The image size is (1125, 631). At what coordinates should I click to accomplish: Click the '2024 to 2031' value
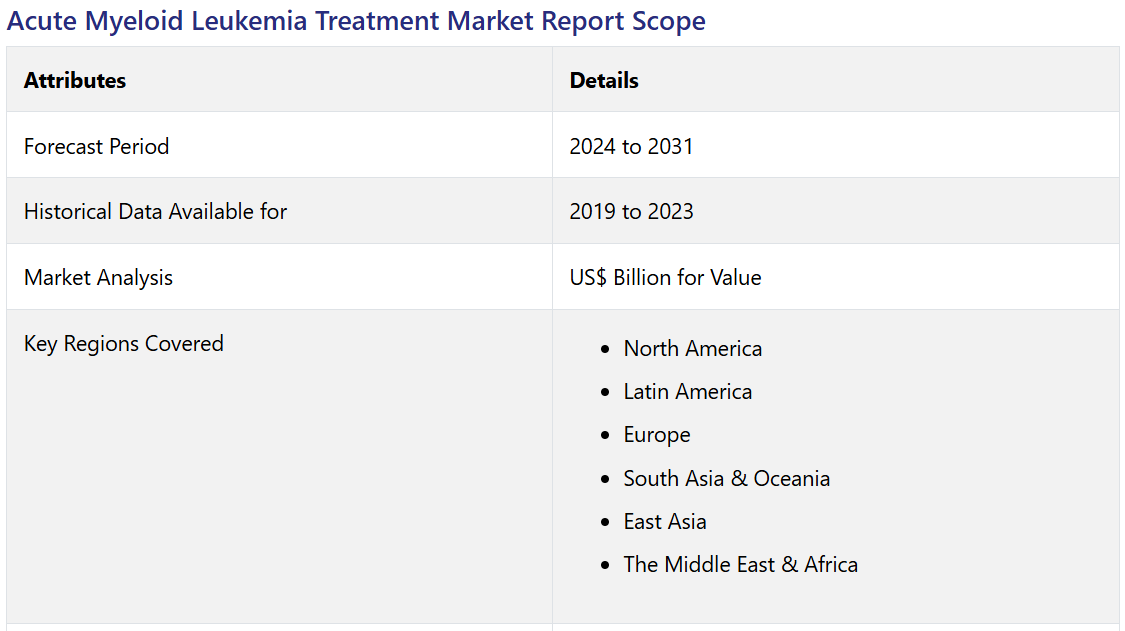(x=631, y=146)
